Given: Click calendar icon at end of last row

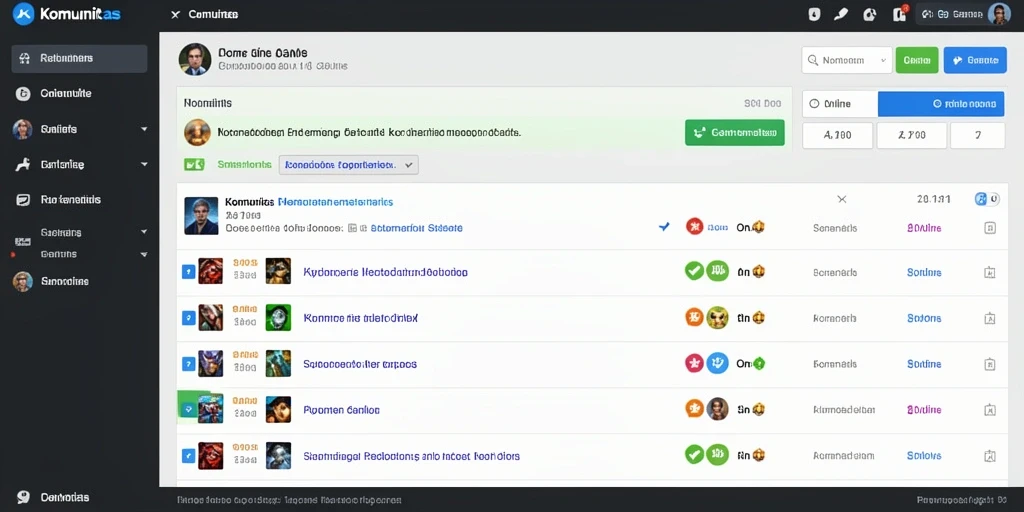Looking at the screenshot, I should pos(989,456).
